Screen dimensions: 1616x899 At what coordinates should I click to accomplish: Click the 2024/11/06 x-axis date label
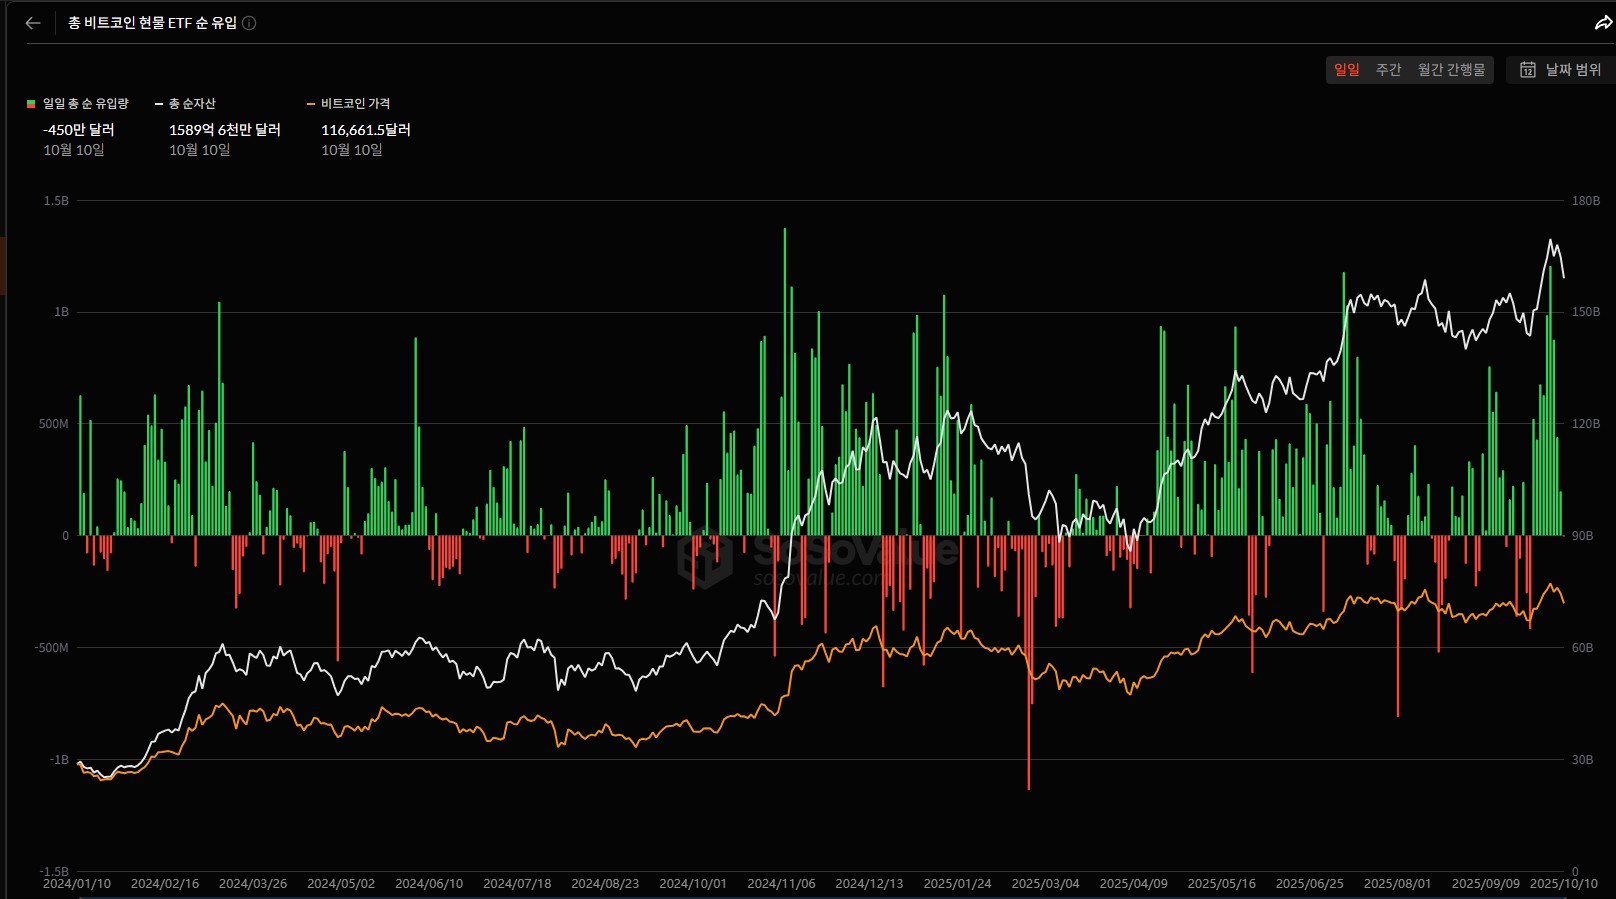(x=781, y=884)
